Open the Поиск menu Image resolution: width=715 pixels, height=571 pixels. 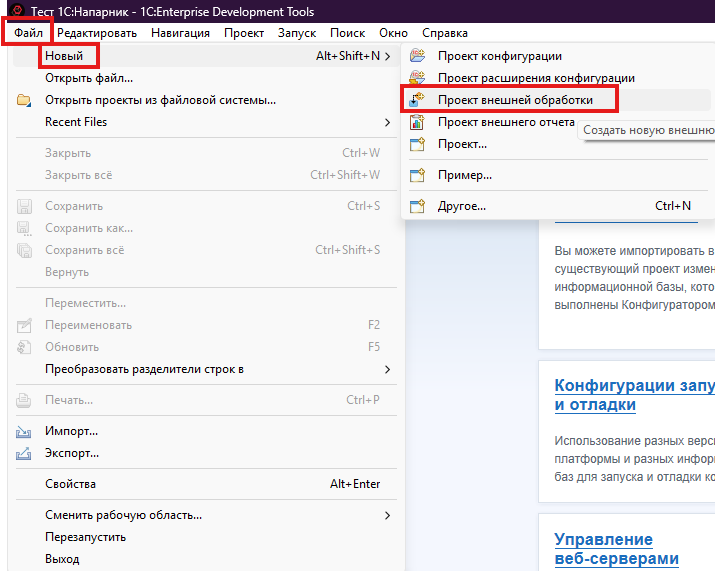coord(347,33)
